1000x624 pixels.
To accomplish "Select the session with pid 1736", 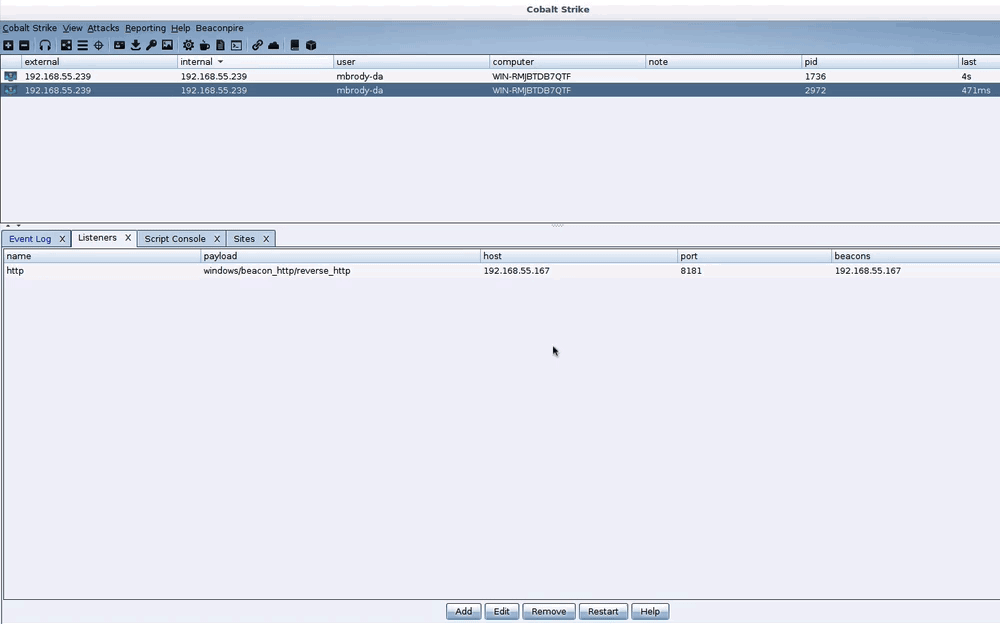I will point(500,76).
